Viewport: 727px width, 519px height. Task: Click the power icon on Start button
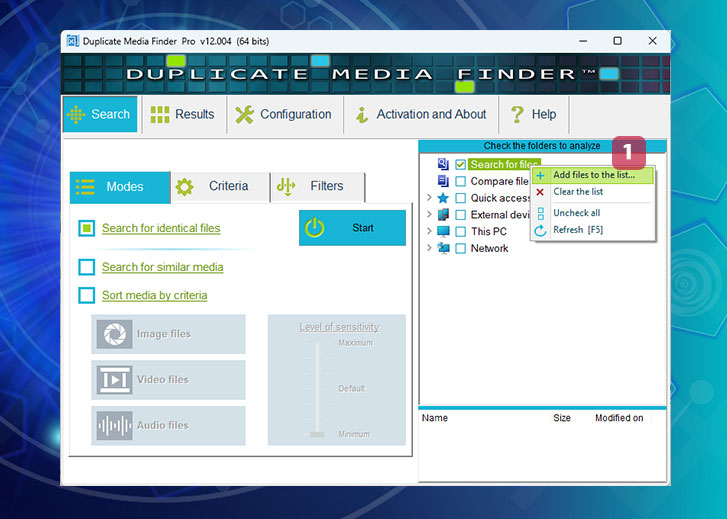pos(314,228)
